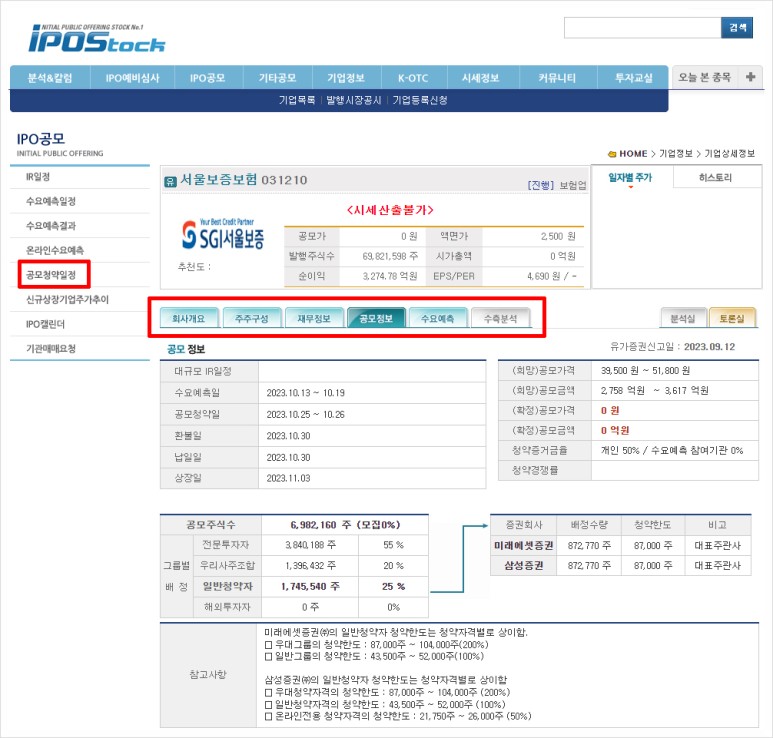Open 공모청약일정 in the sidebar

pyautogui.click(x=51, y=275)
